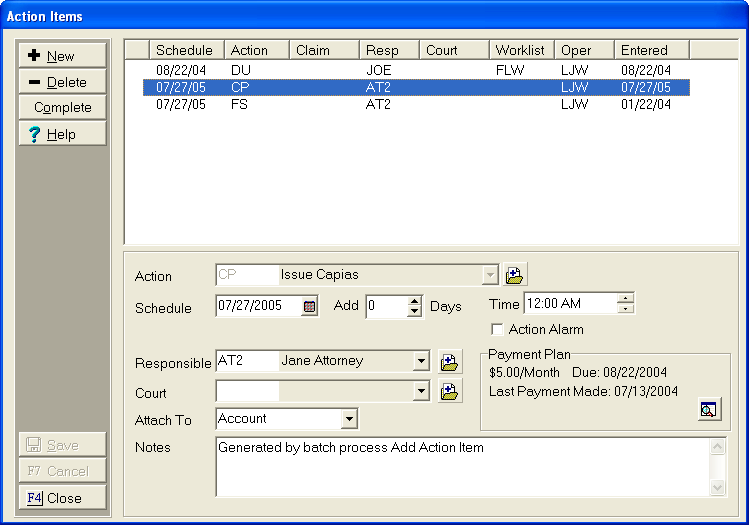Open Payment Plan details magnifier icon
This screenshot has height=525, width=749.
[709, 409]
